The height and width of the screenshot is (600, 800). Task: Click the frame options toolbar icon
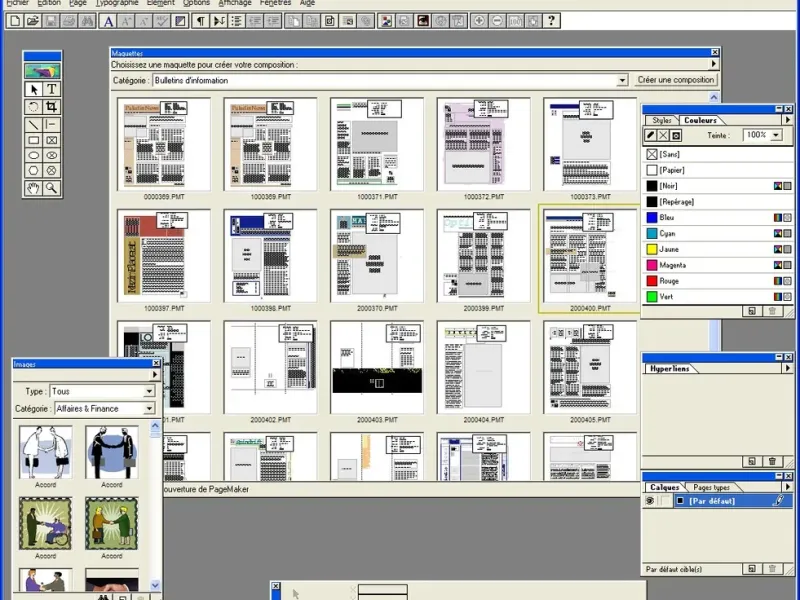(330, 21)
